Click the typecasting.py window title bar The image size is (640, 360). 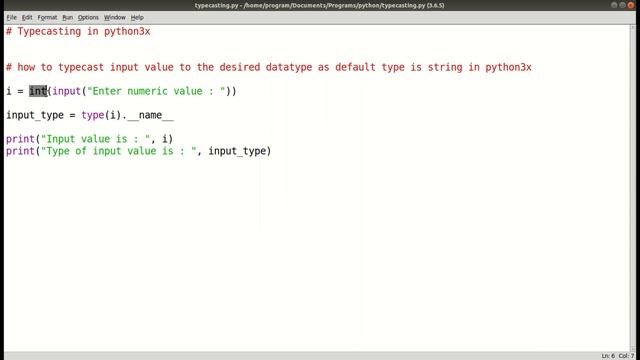(320, 5)
